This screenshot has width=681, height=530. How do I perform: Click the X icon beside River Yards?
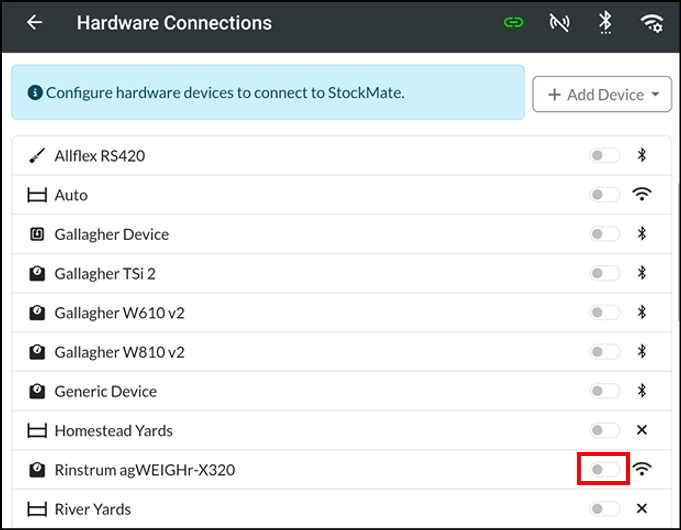641,508
